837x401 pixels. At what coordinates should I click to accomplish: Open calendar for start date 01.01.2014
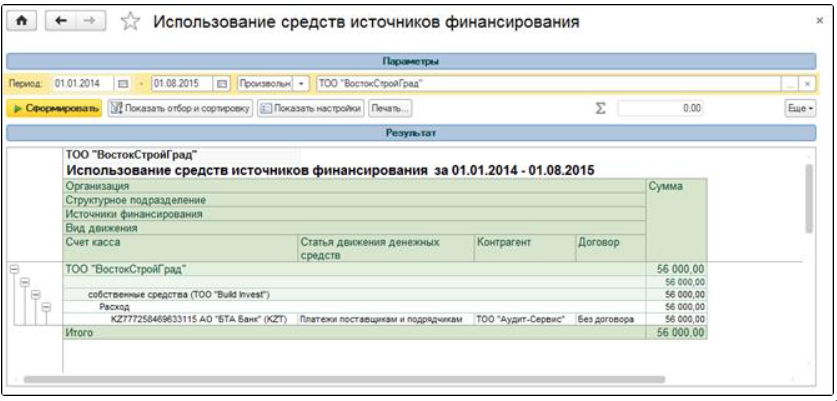pos(122,84)
